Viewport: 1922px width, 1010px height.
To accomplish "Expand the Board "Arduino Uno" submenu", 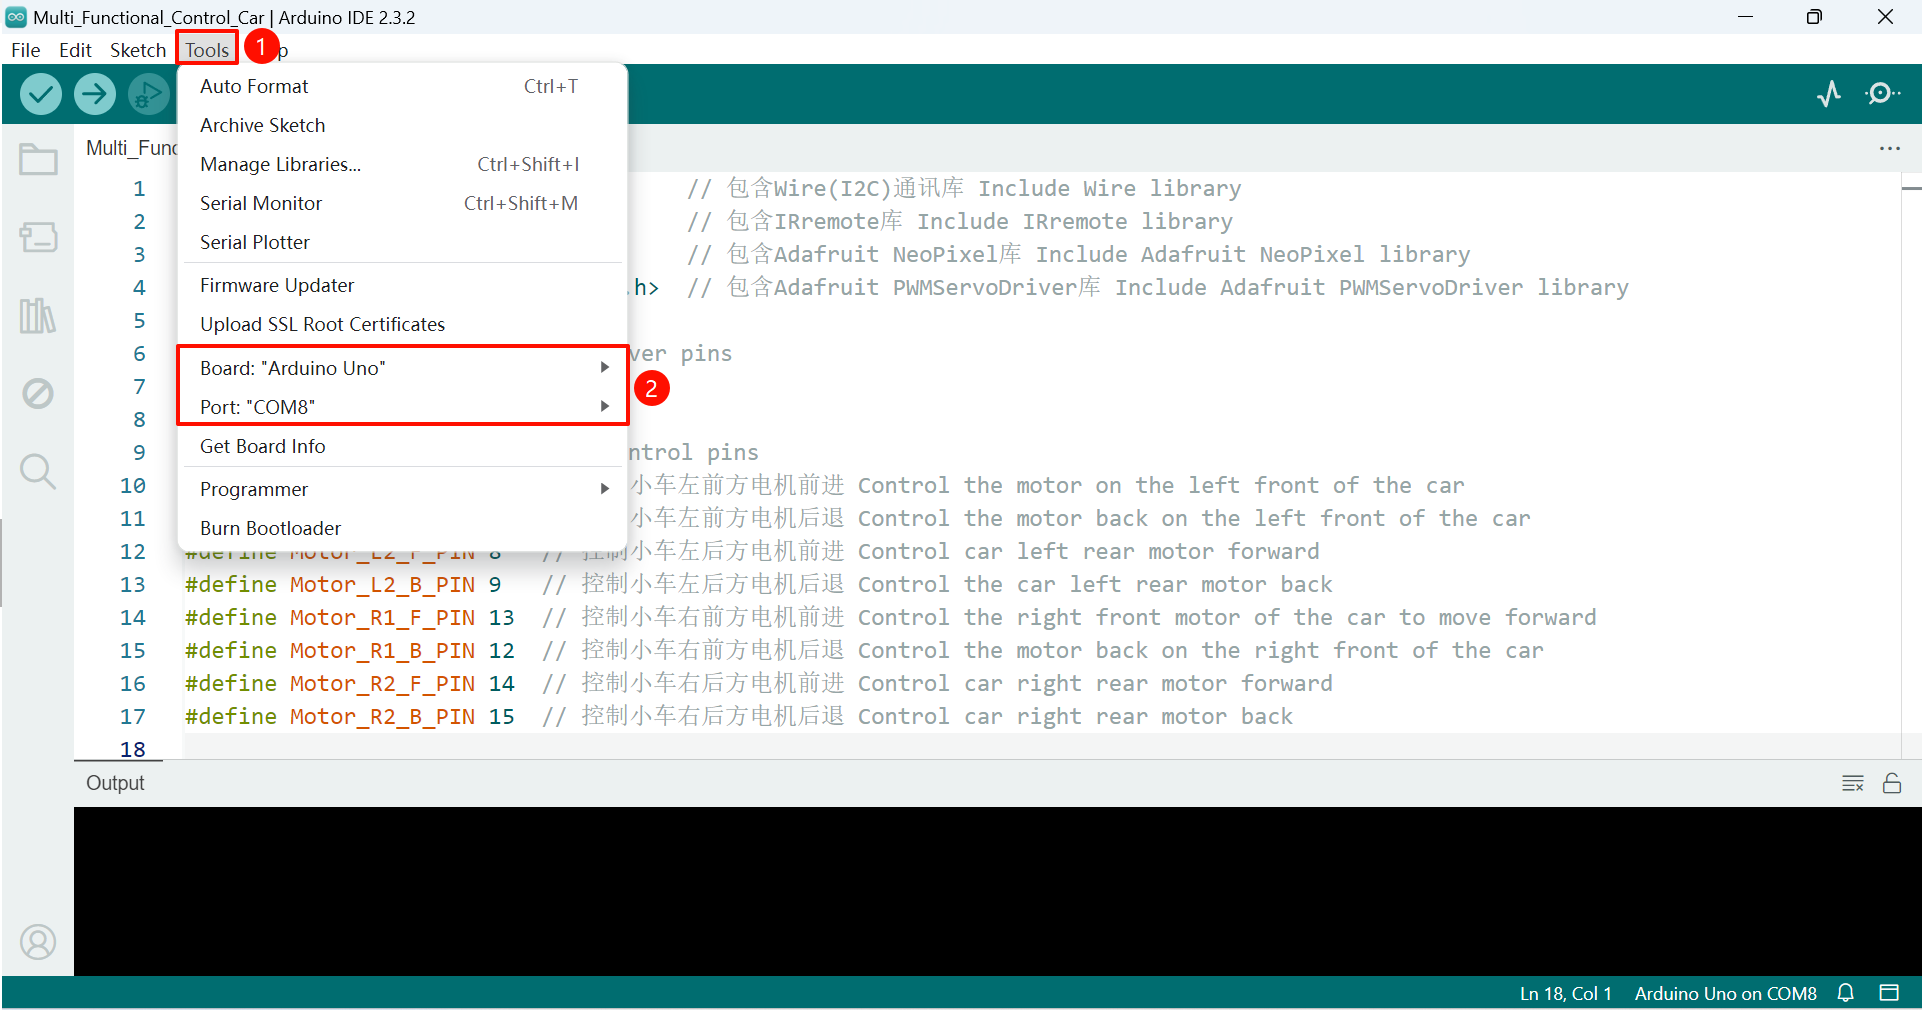I will point(402,368).
